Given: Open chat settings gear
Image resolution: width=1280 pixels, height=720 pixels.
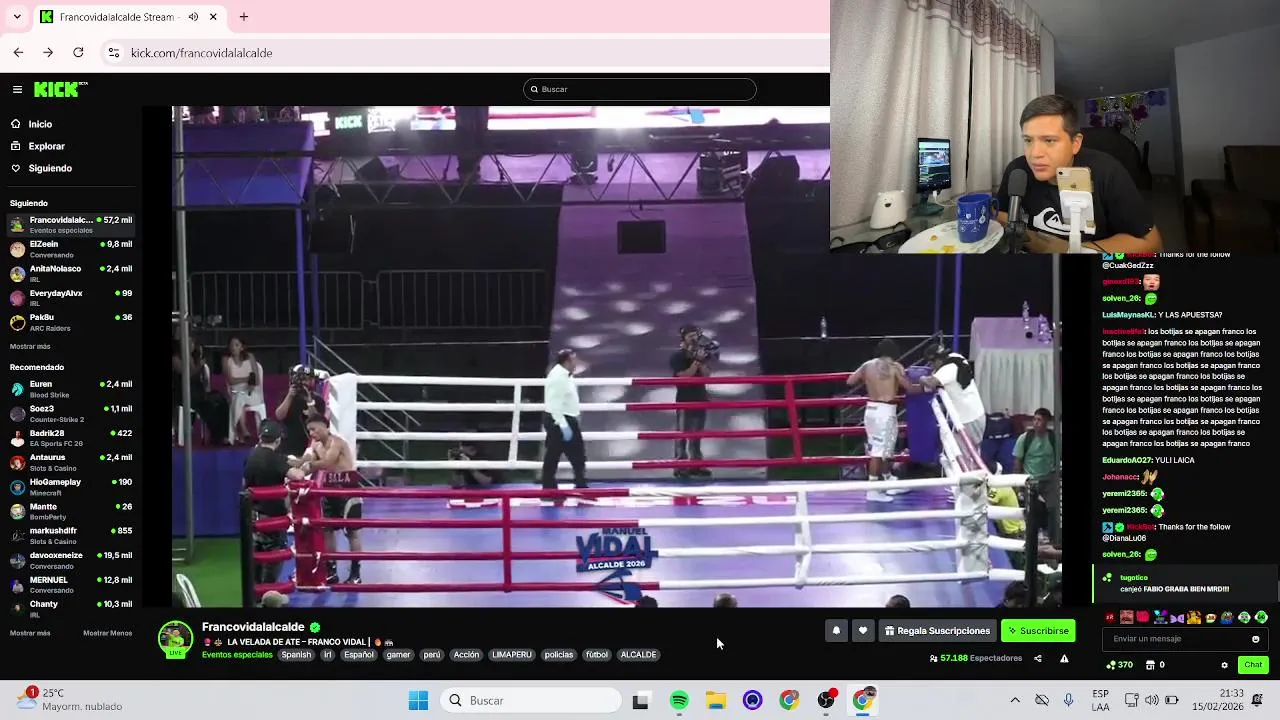Looking at the screenshot, I should pos(1224,665).
